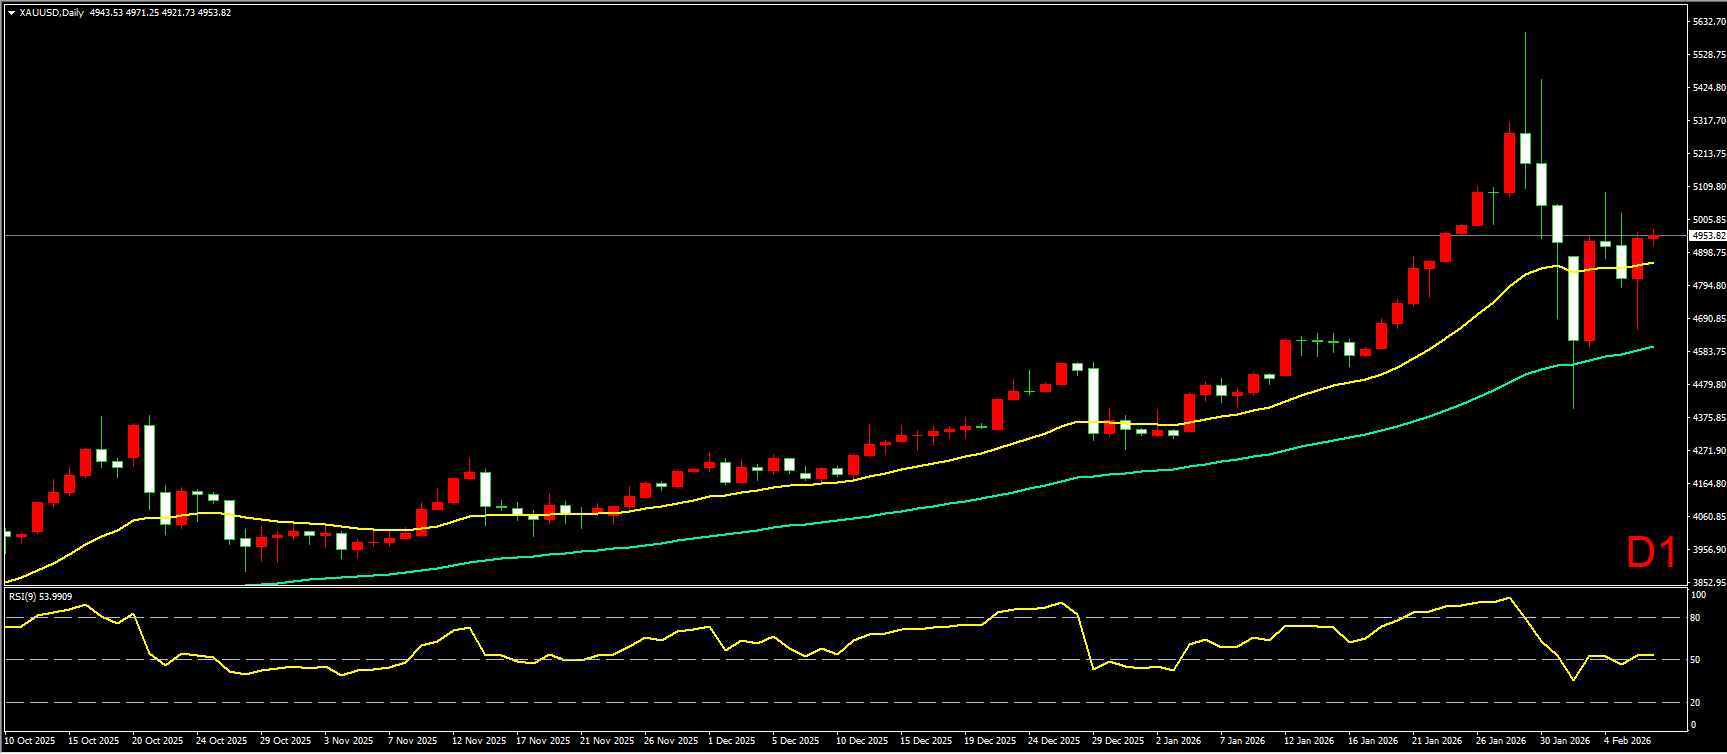This screenshot has width=1727, height=754.
Task: Click the RSI 20 level scale label
Action: (x=1695, y=702)
